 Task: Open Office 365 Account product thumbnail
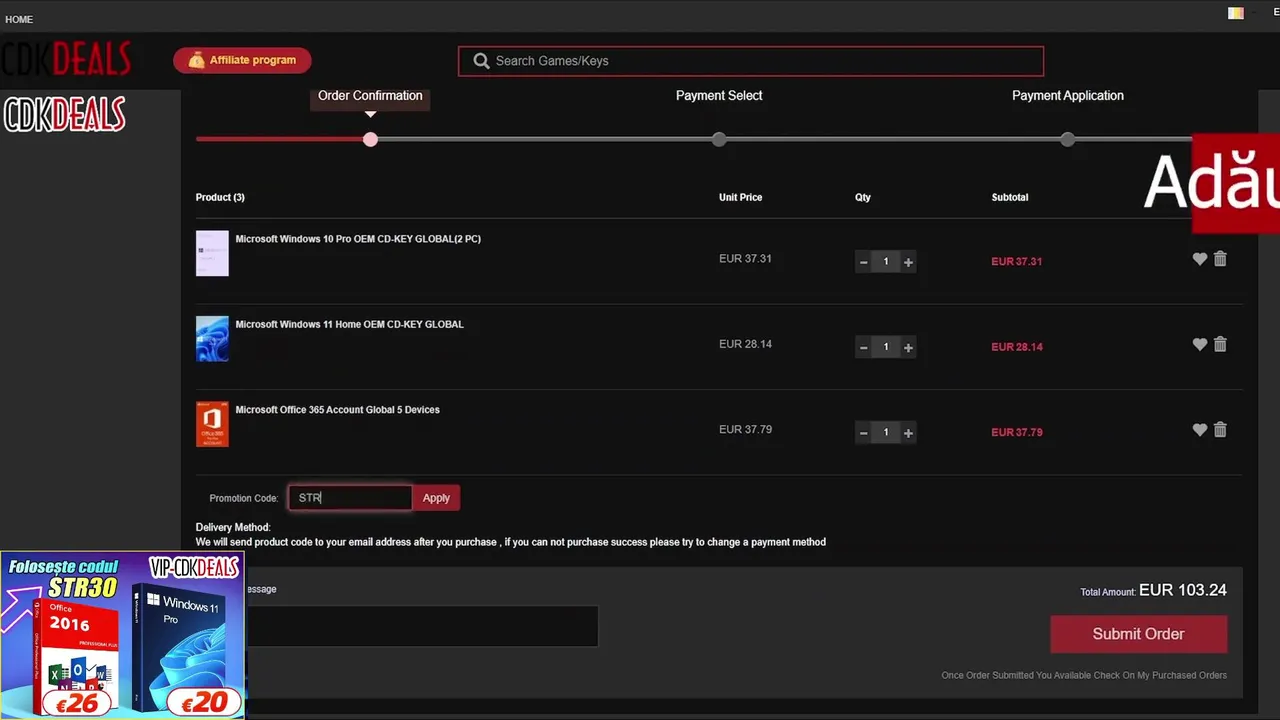(x=212, y=424)
